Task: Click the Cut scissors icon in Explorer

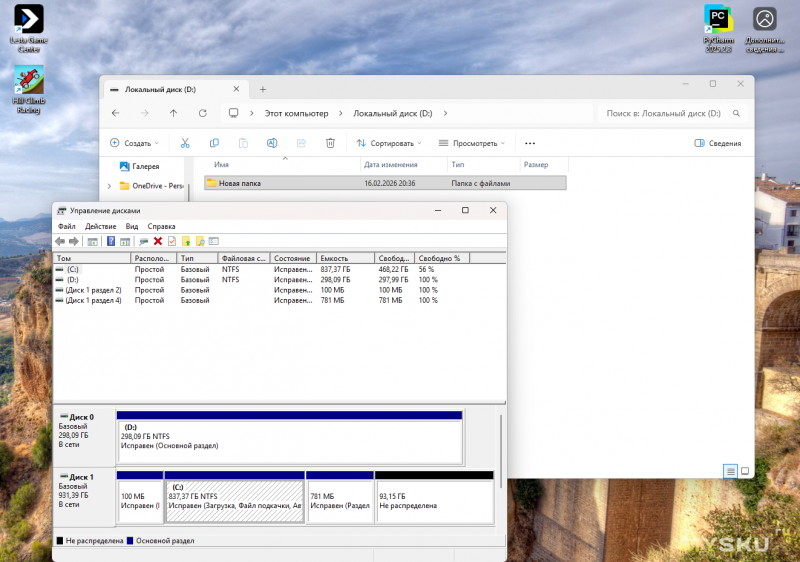Action: (x=185, y=143)
